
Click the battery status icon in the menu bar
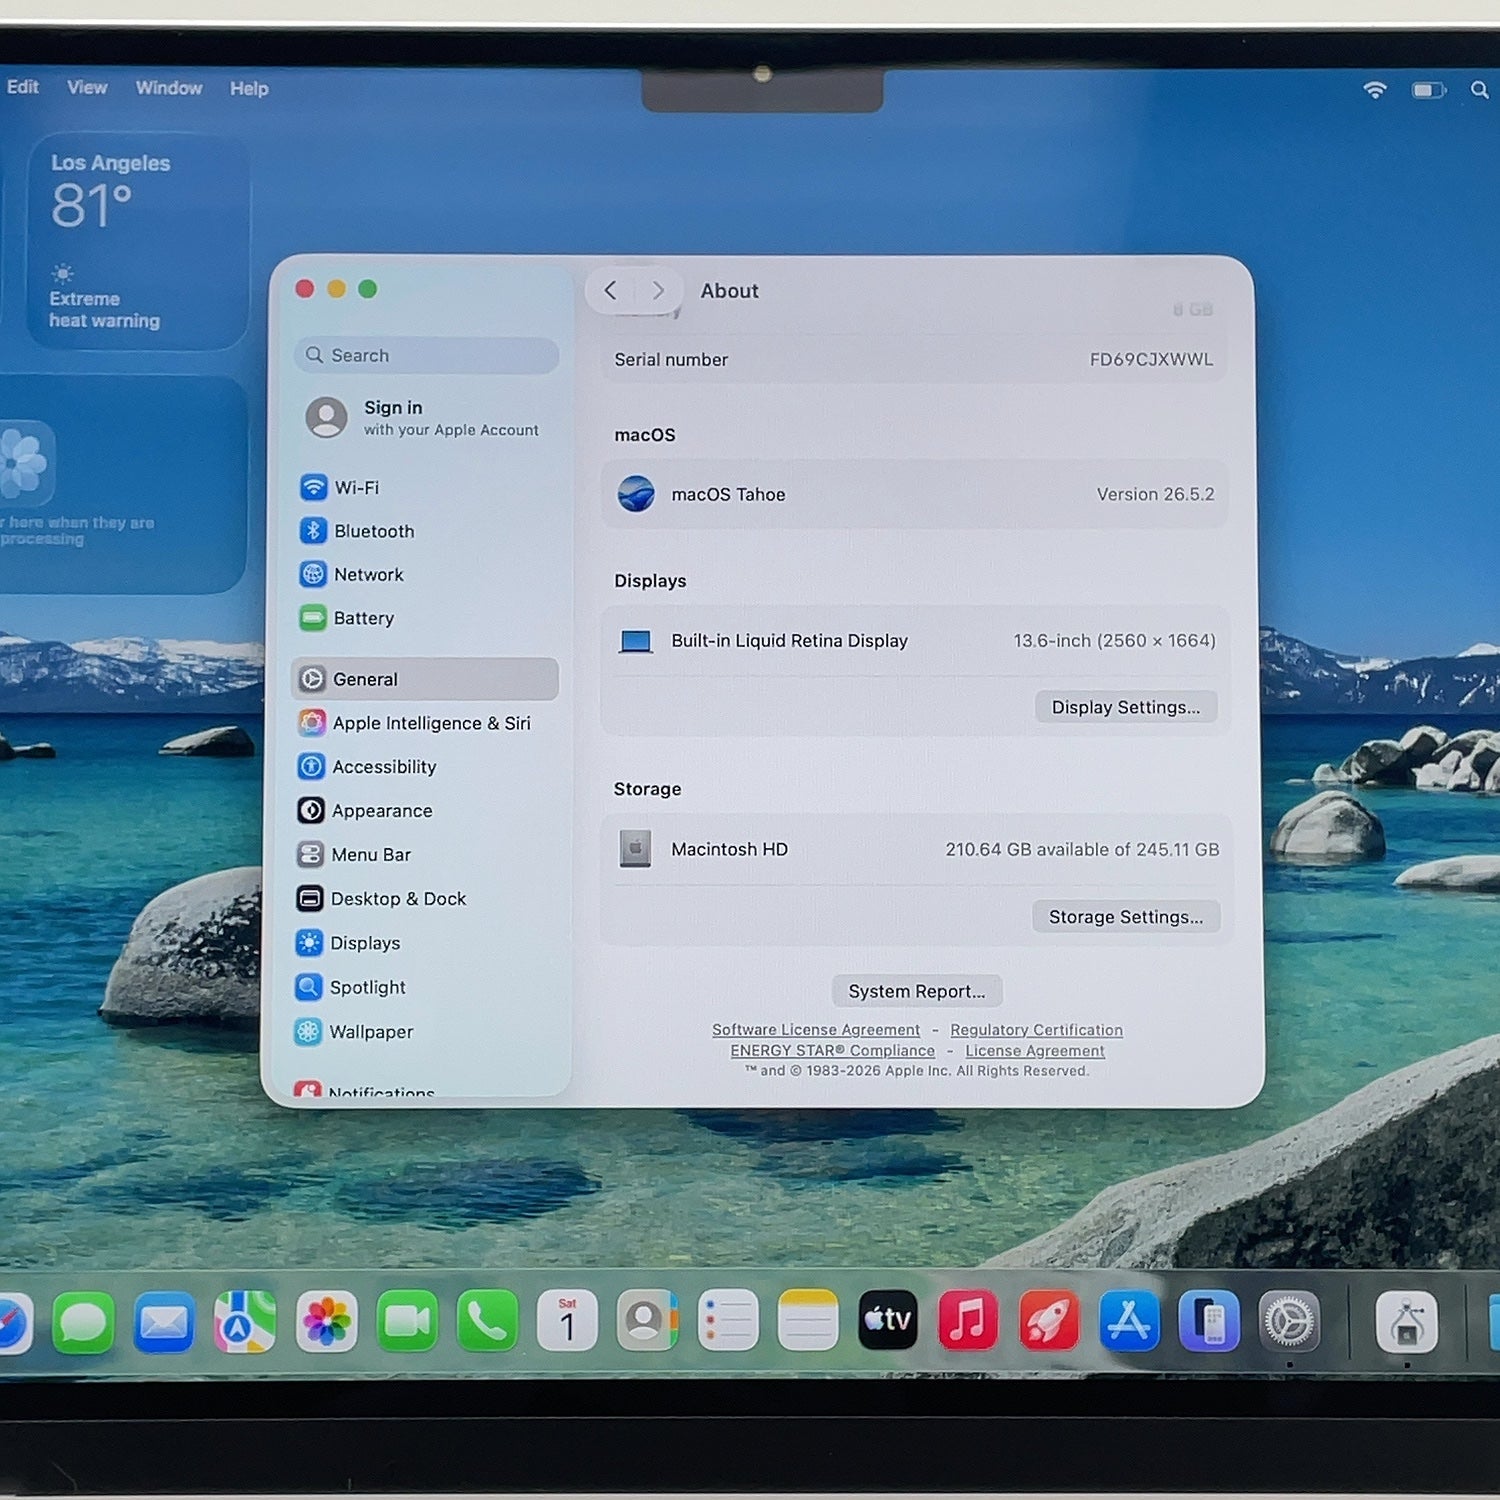(1429, 91)
